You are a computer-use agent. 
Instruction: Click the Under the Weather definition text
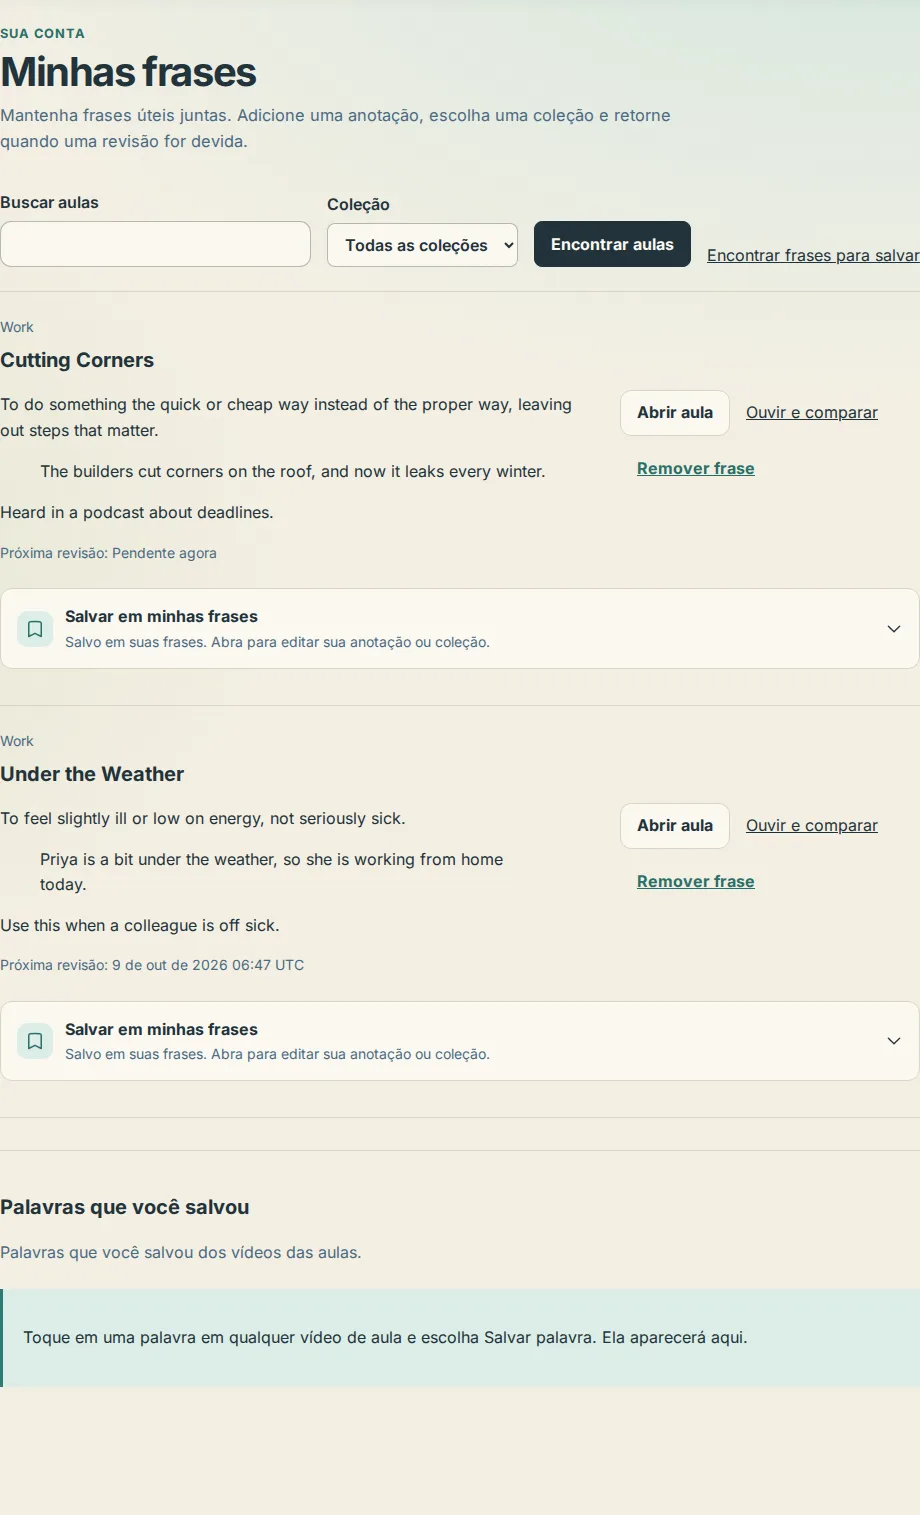(x=203, y=818)
